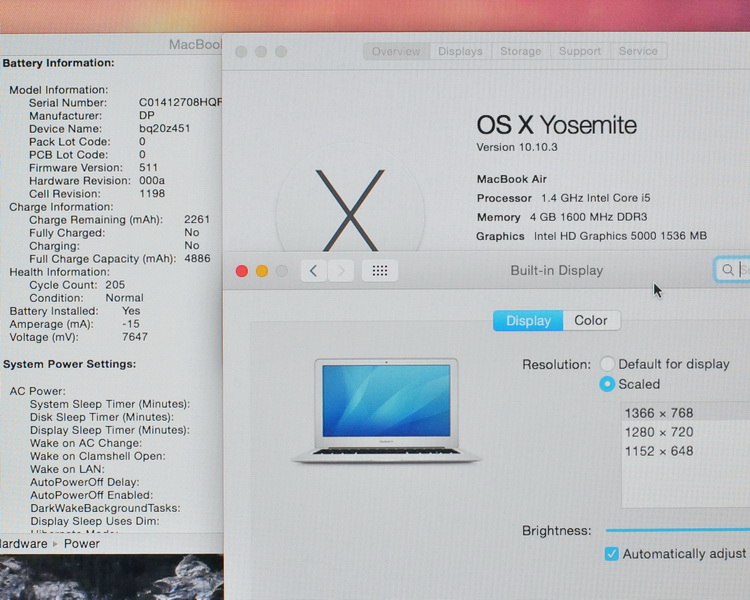Click in the Built-in Display search field
This screenshot has width=750, height=600.
[x=732, y=270]
